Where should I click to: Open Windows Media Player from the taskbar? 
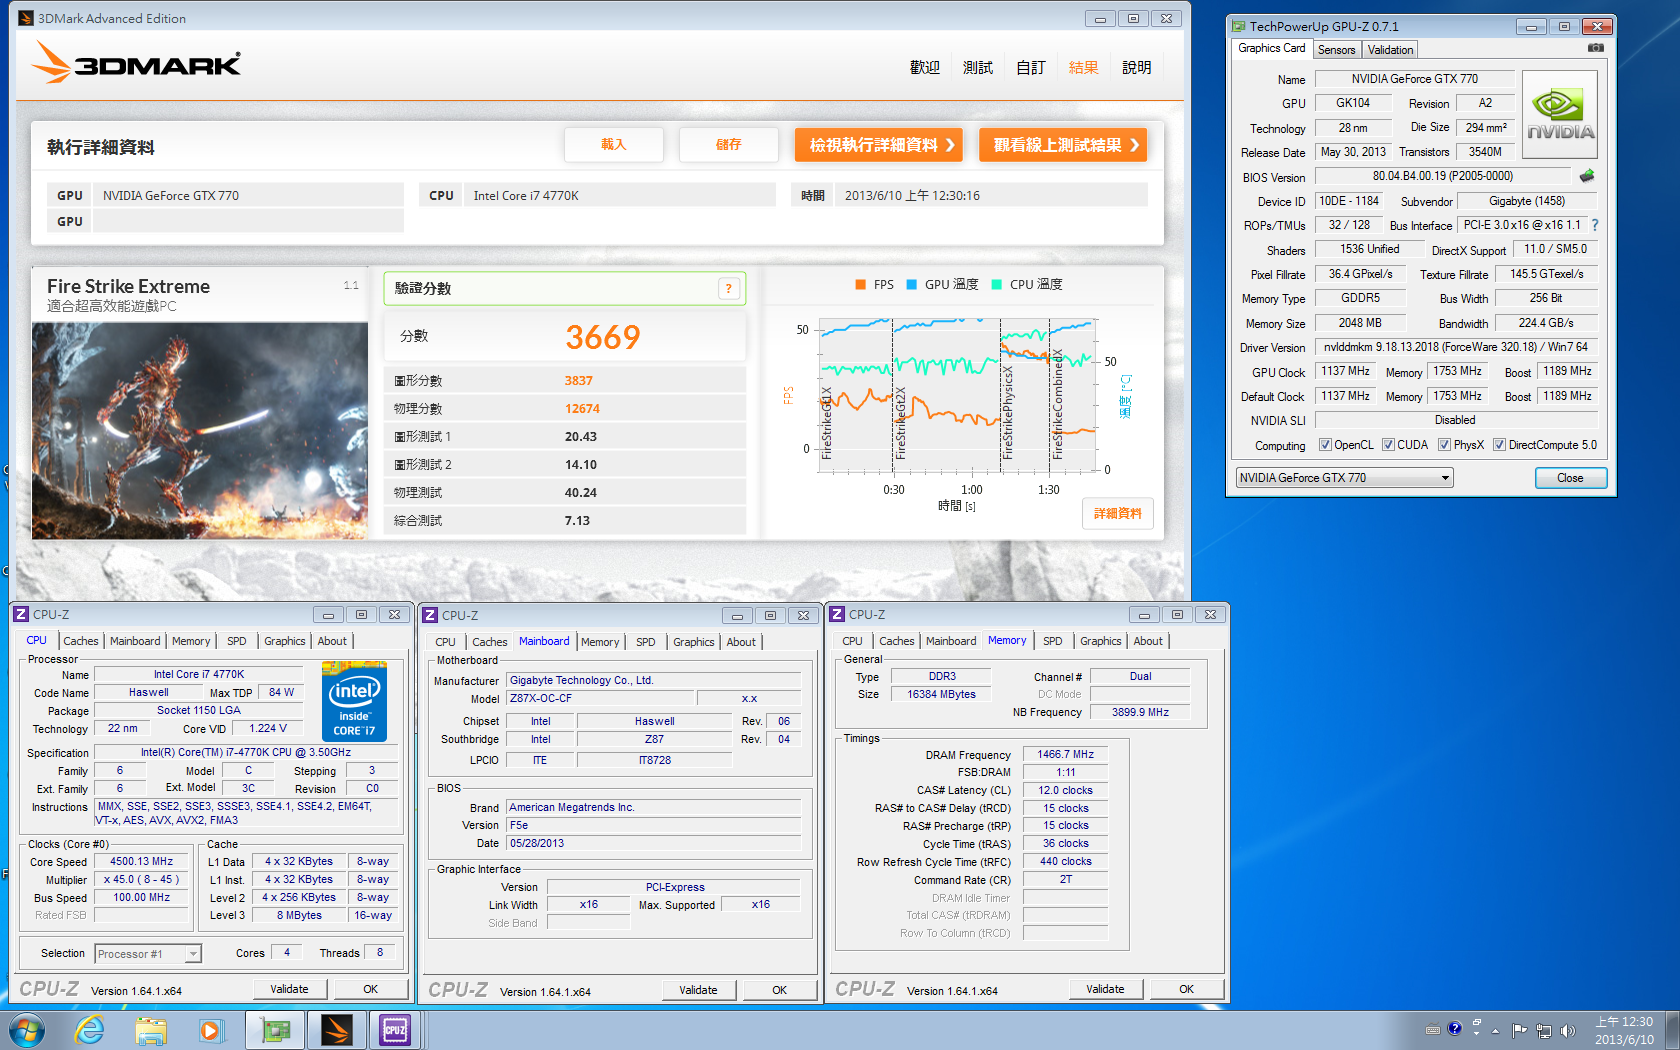point(211,1030)
